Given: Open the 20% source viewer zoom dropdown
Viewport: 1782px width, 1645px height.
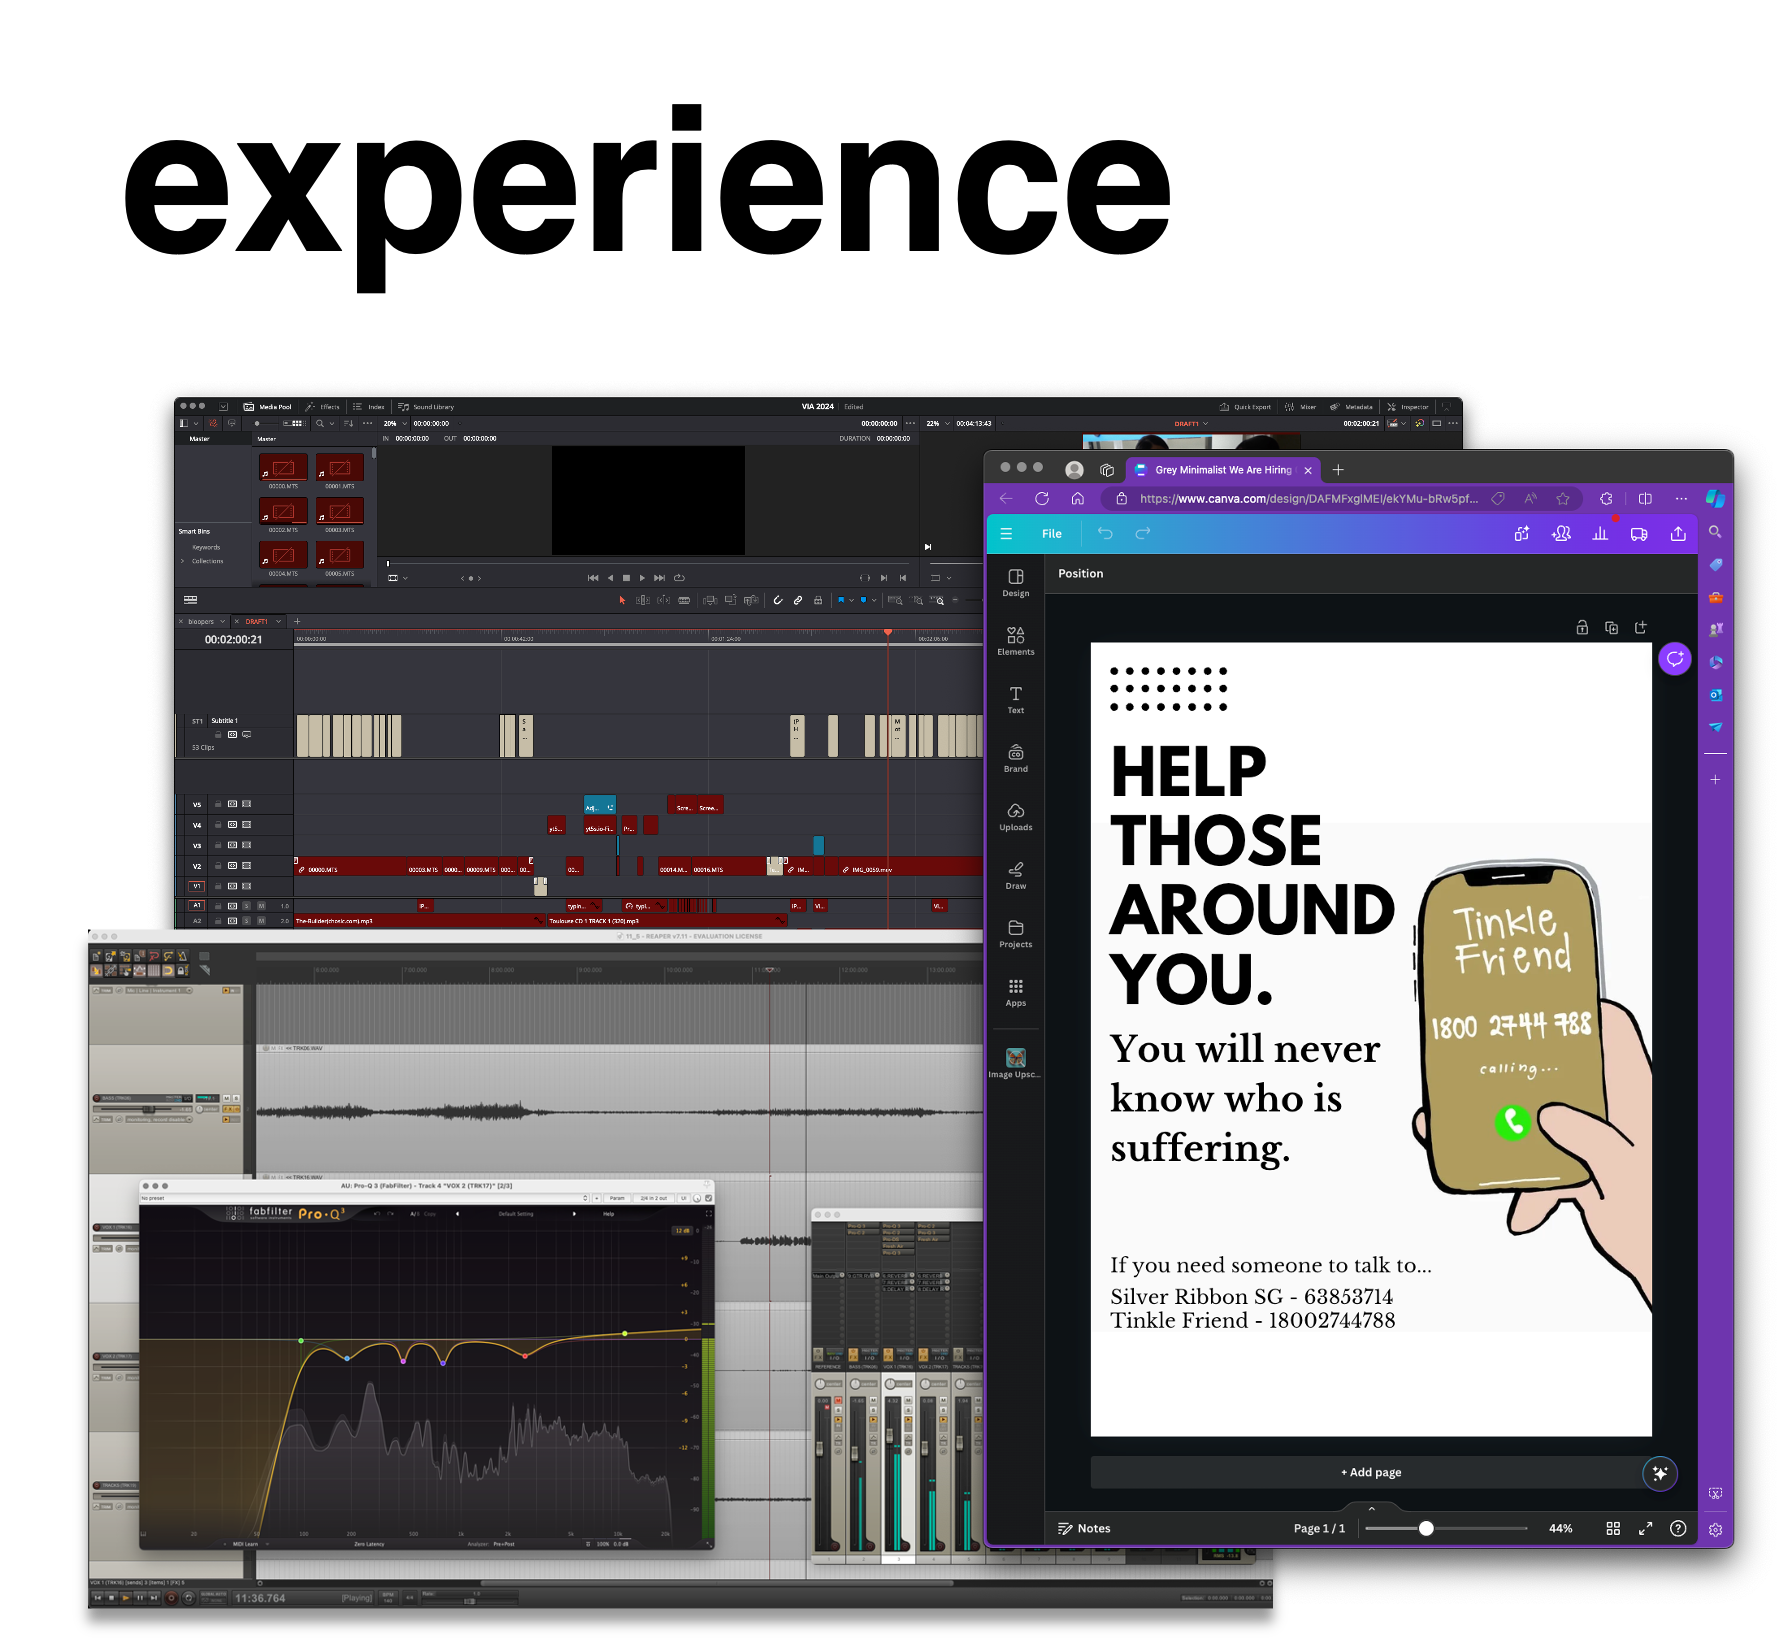Looking at the screenshot, I should pyautogui.click(x=404, y=424).
